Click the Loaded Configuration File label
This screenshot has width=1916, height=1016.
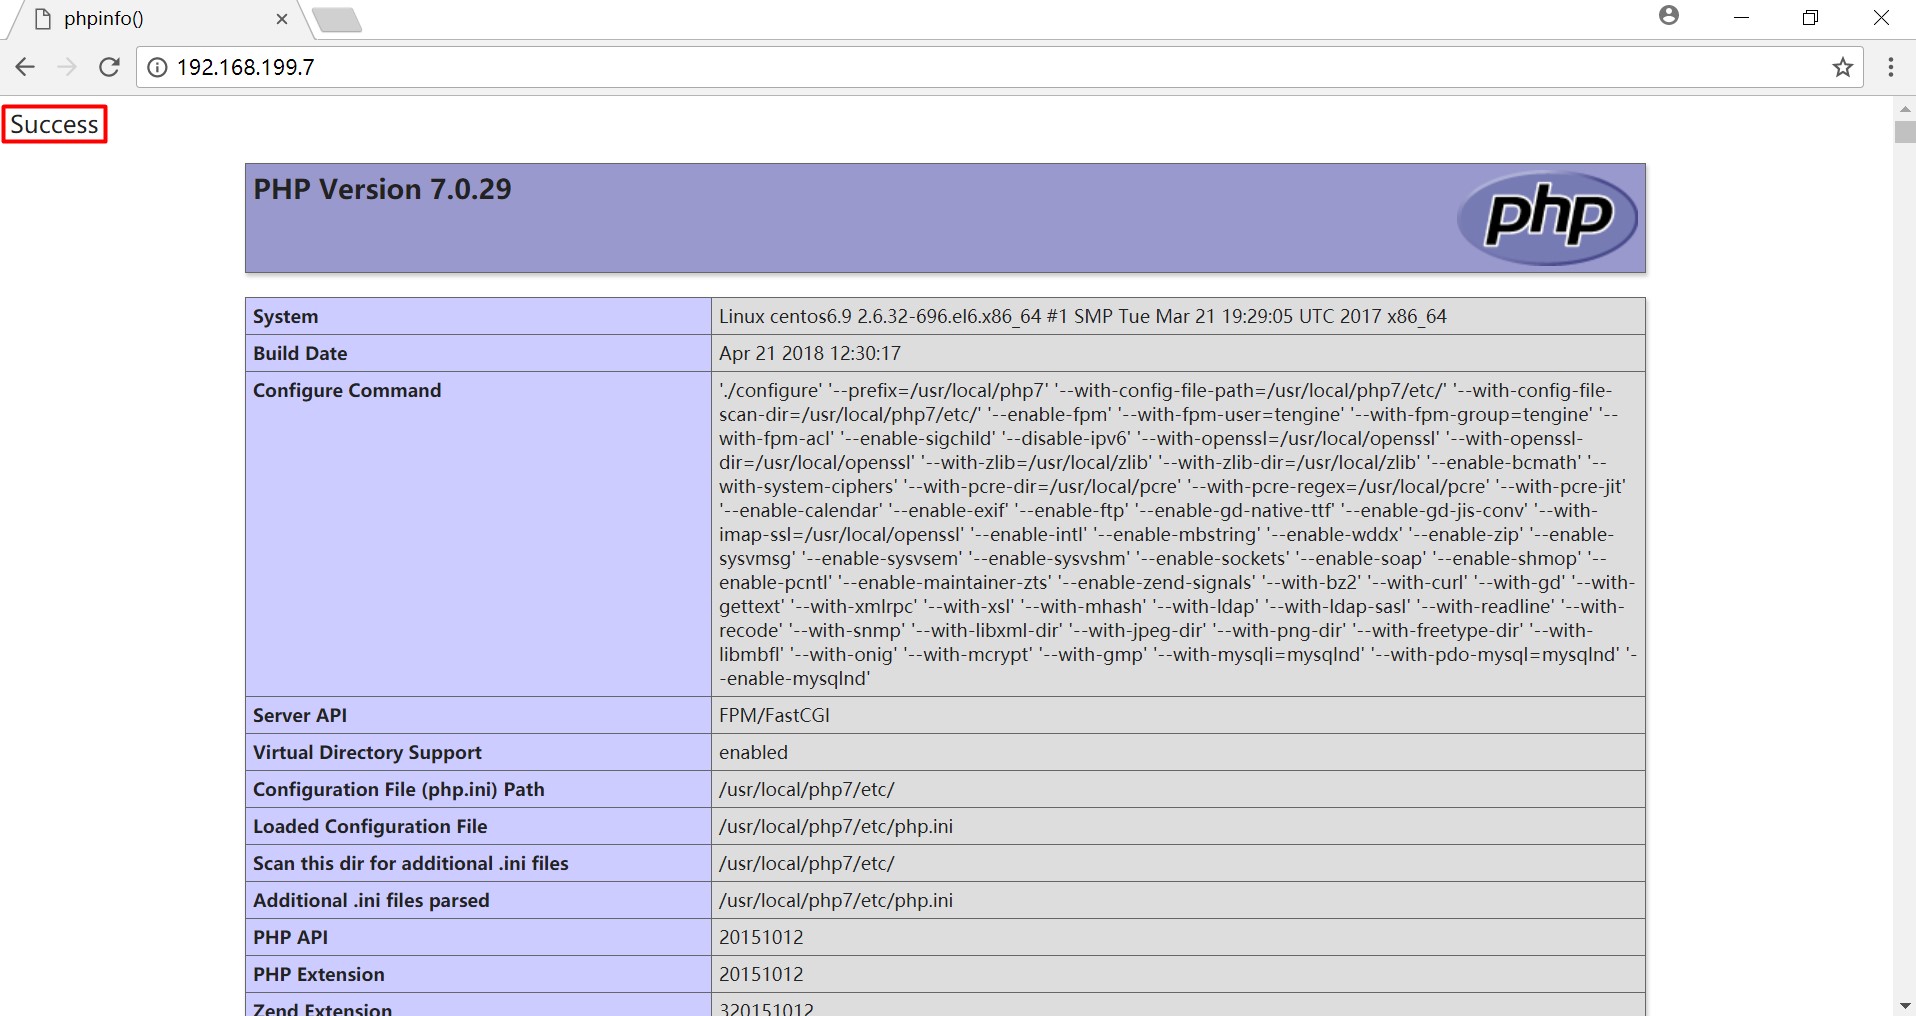point(370,826)
